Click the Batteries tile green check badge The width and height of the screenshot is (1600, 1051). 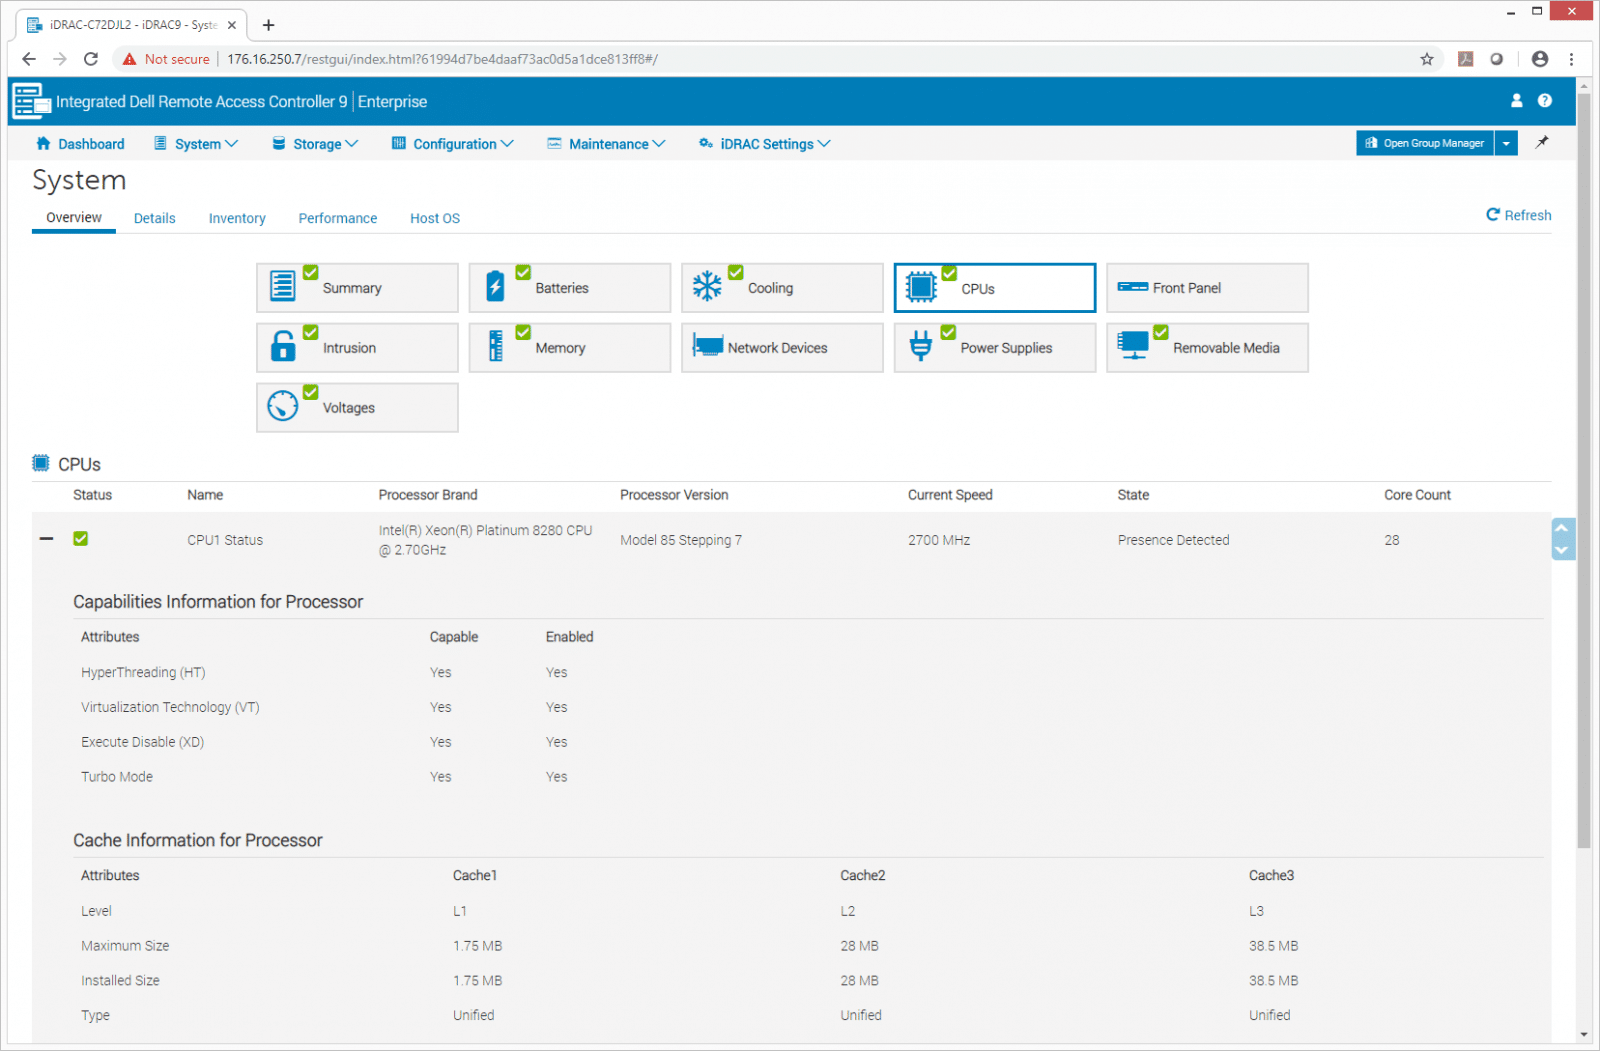click(x=523, y=272)
